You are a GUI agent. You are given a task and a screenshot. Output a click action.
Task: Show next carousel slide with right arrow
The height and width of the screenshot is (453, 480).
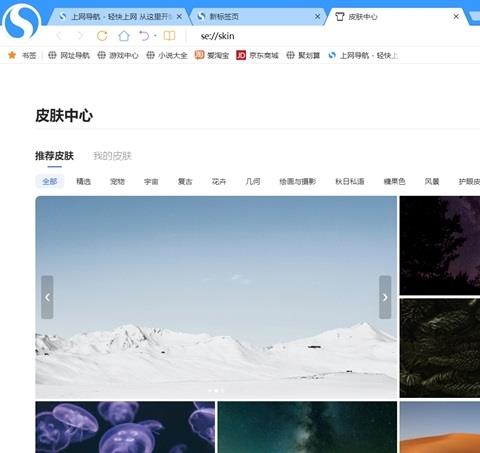click(385, 297)
